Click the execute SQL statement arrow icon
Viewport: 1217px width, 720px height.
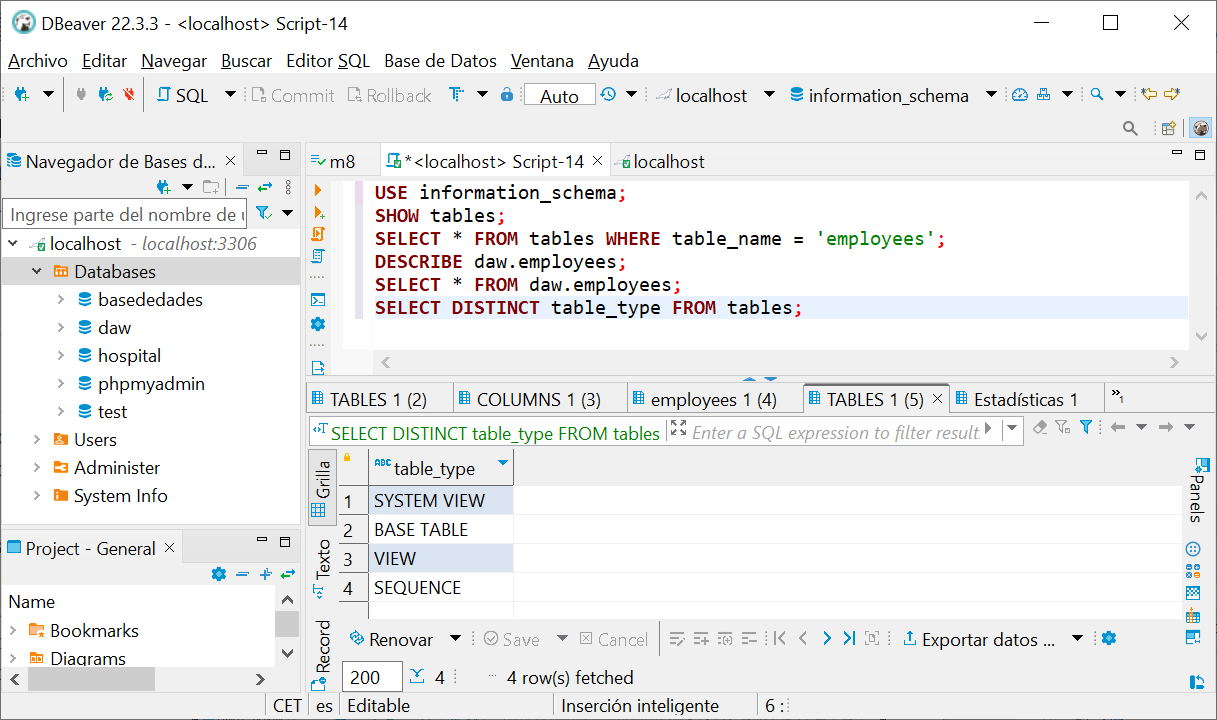pos(318,190)
